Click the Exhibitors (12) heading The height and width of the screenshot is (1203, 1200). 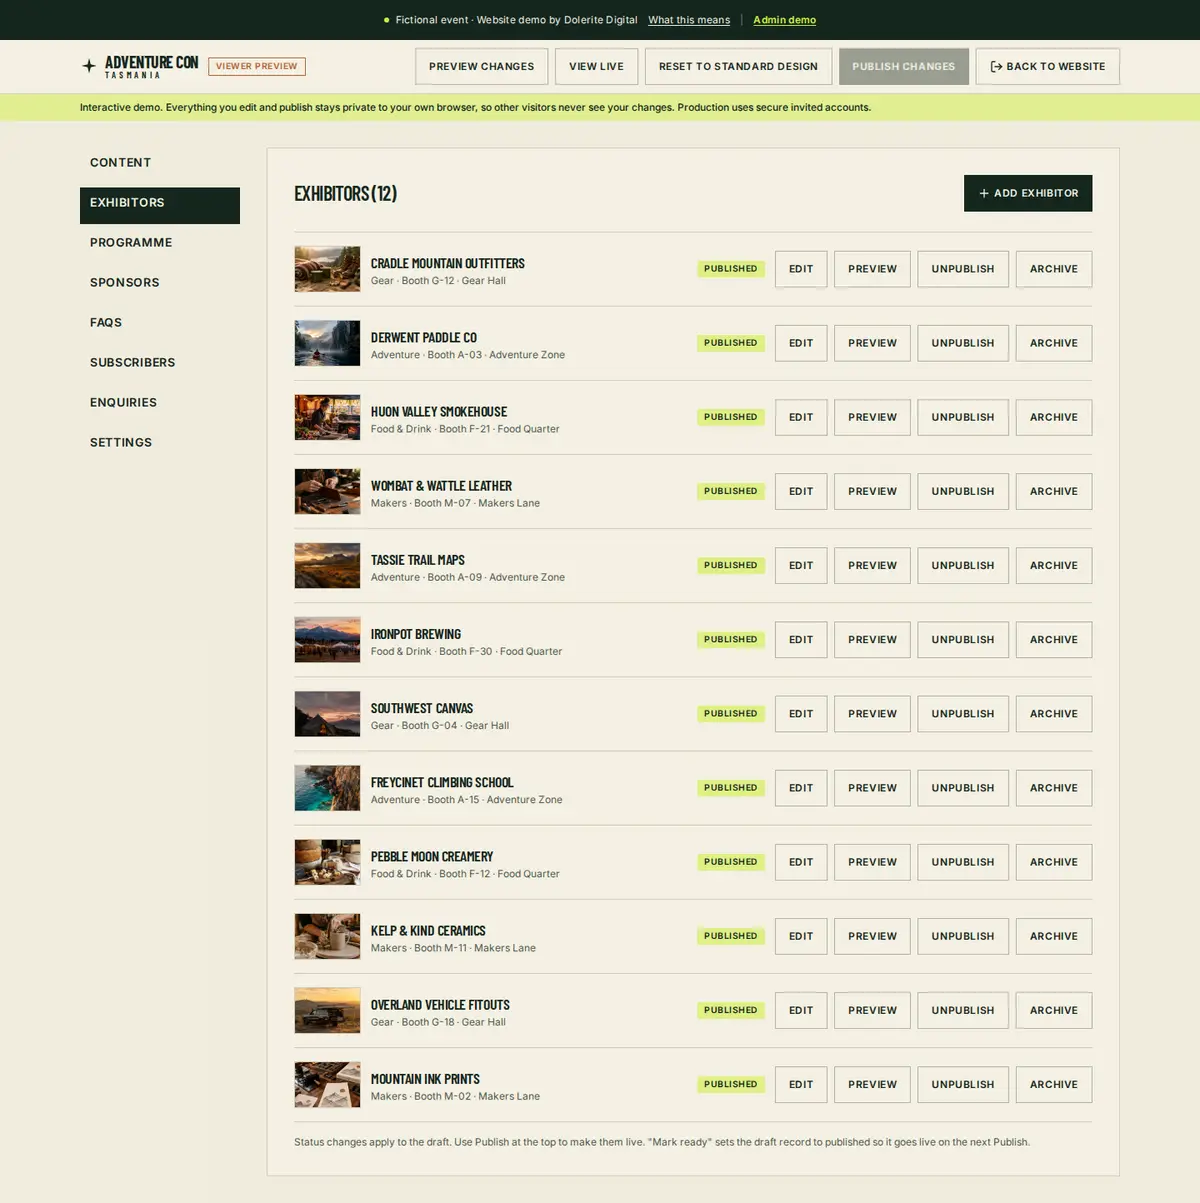[x=345, y=193]
